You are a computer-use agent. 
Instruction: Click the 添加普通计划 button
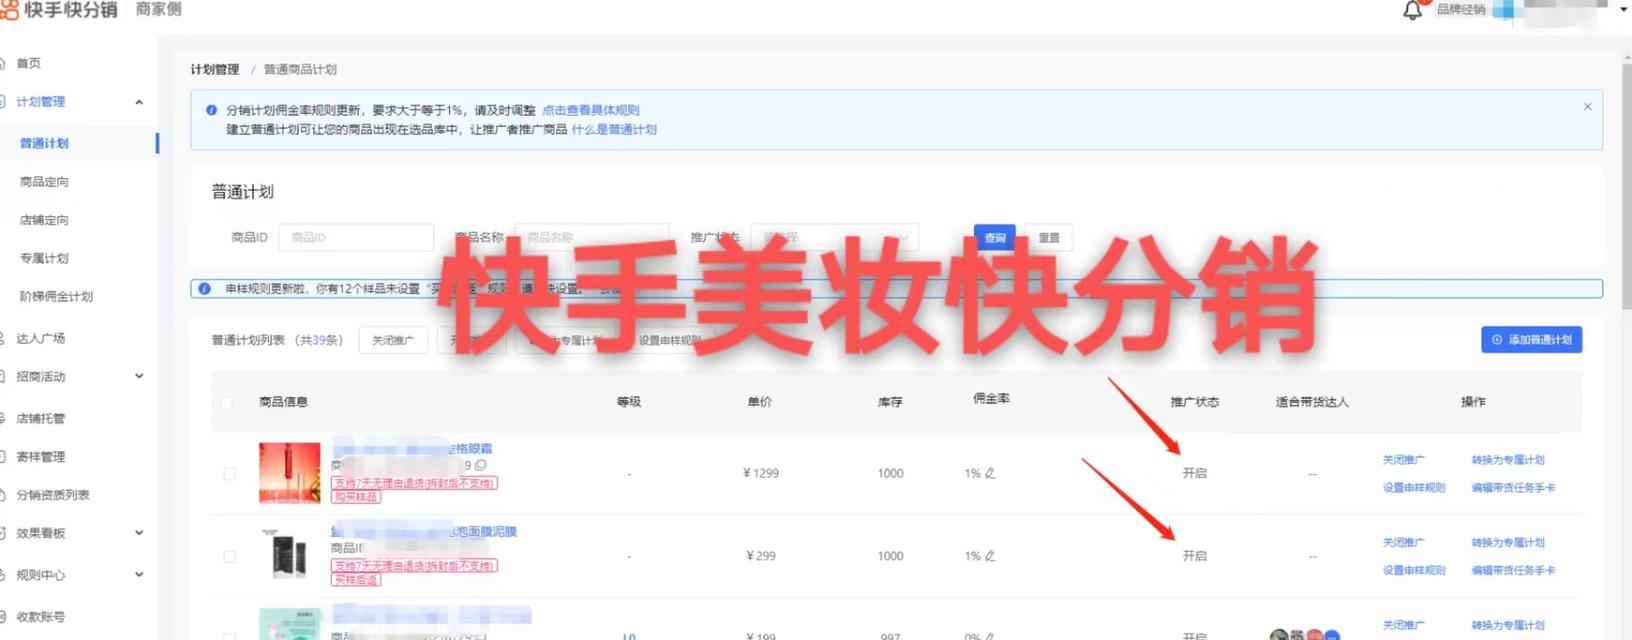pyautogui.click(x=1531, y=340)
